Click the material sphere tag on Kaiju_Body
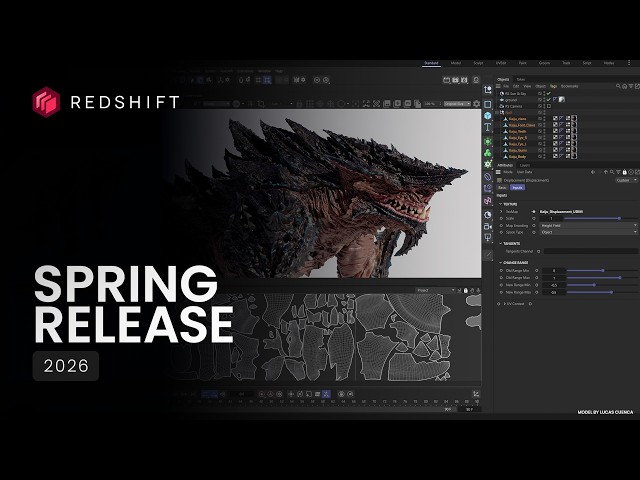This screenshot has height=480, width=640. (574, 156)
